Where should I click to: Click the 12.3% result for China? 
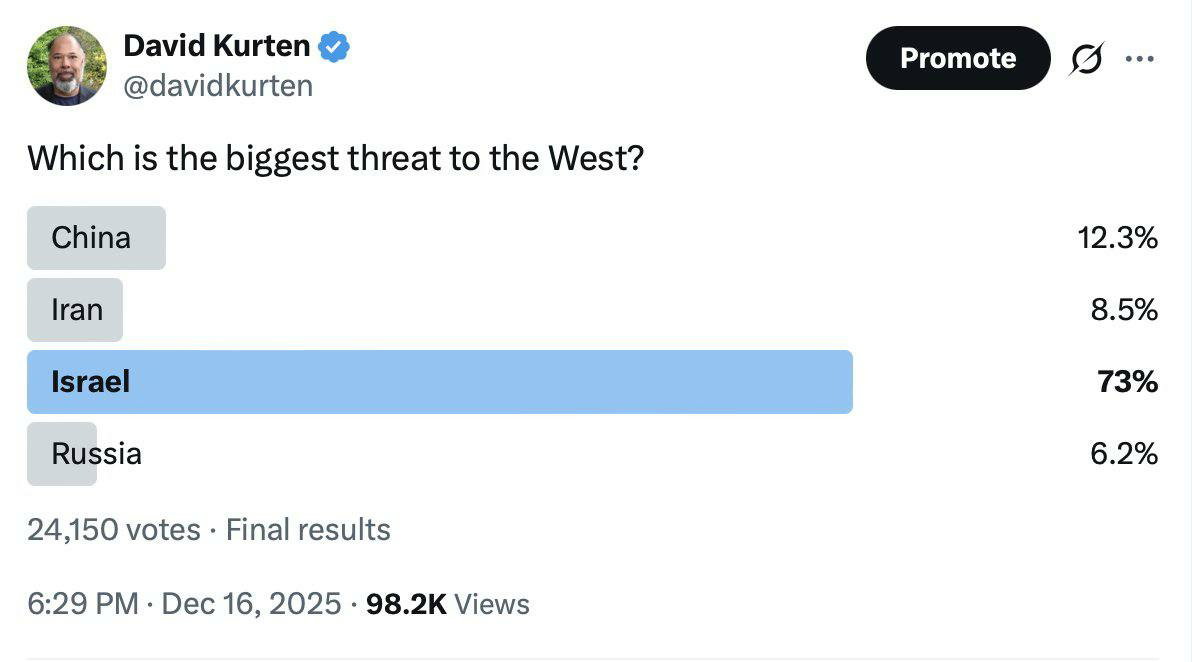tap(1118, 238)
